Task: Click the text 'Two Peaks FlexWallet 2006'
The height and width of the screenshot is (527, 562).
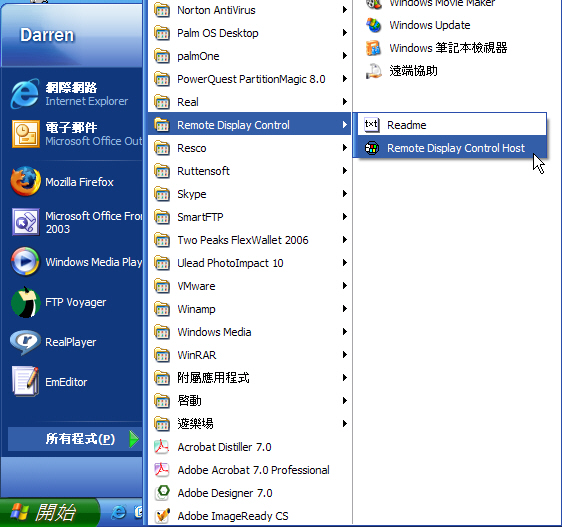Action: pyautogui.click(x=243, y=240)
